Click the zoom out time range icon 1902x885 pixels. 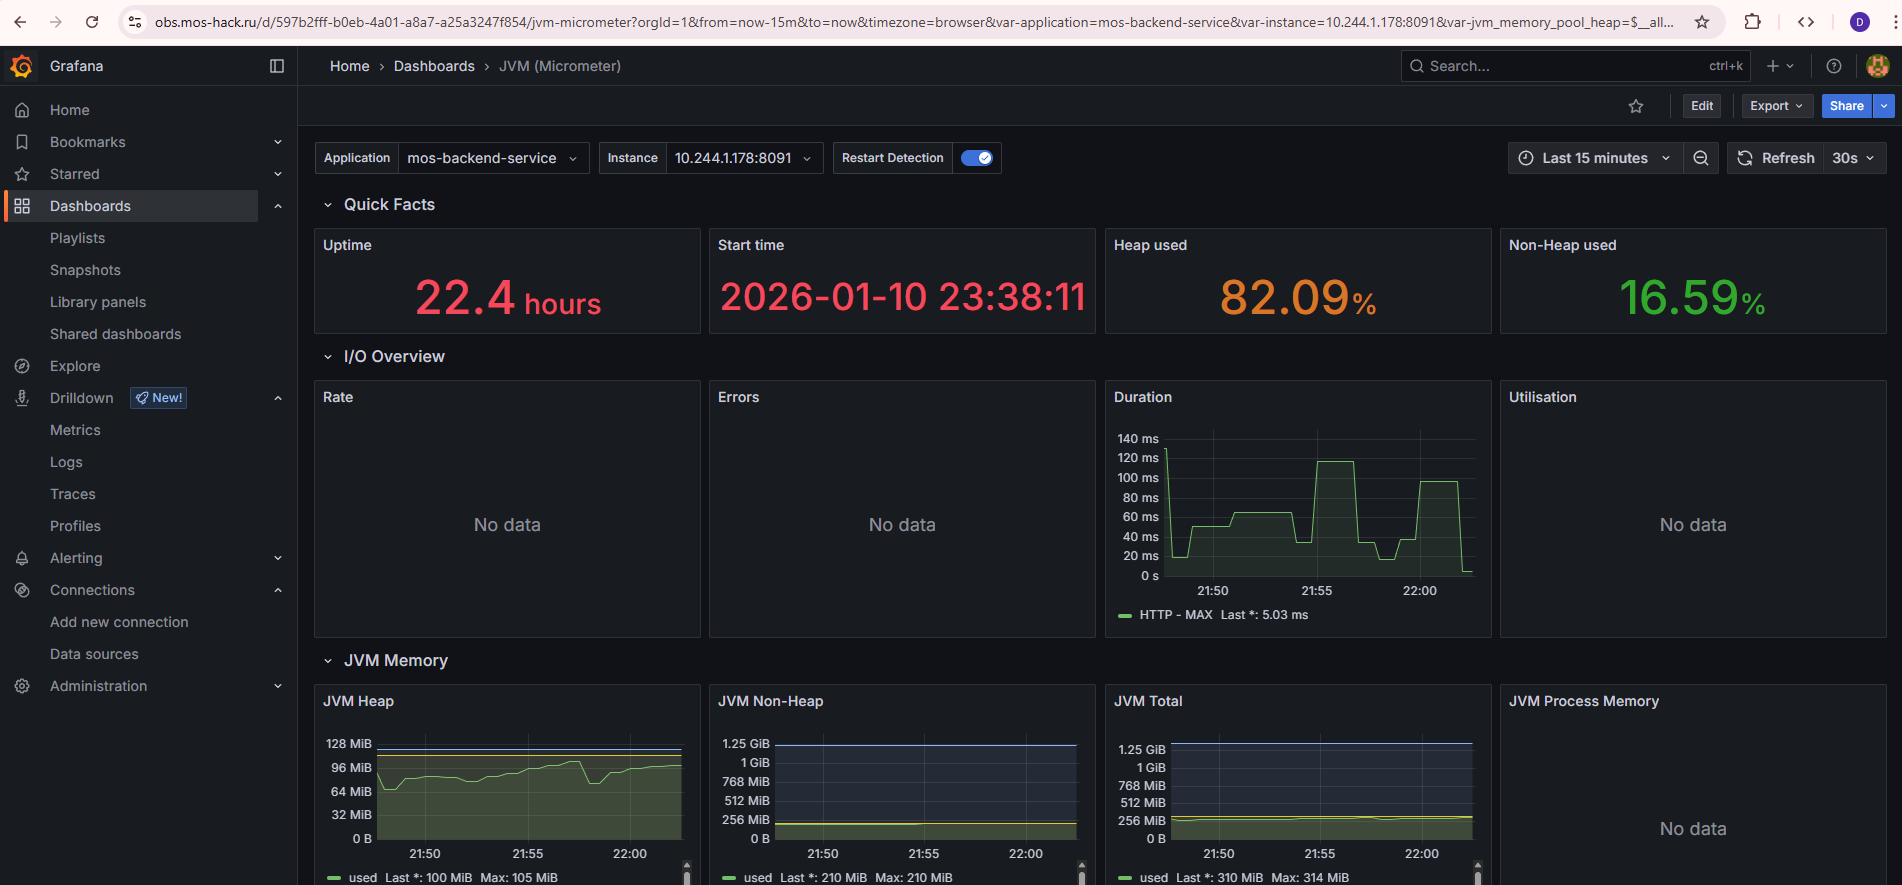point(1701,158)
